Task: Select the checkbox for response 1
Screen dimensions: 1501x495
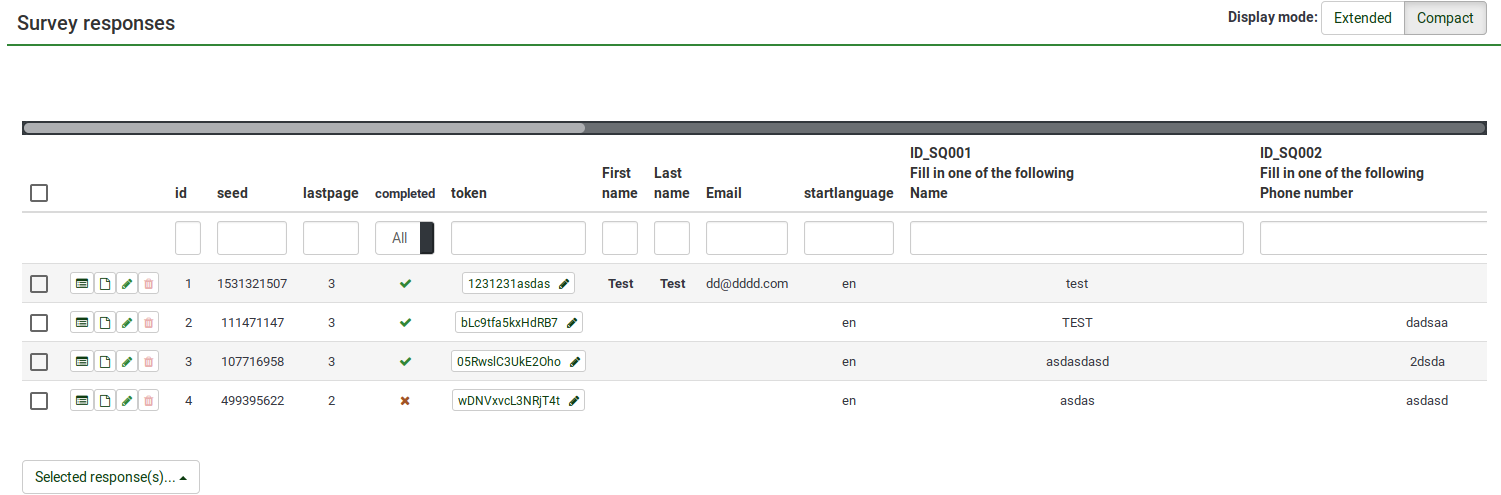Action: tap(39, 284)
